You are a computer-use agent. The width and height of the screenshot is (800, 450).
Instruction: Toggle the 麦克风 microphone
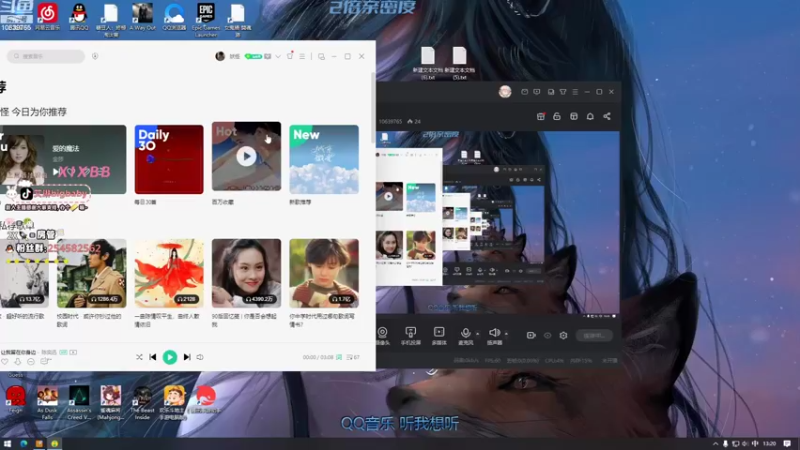pos(465,336)
